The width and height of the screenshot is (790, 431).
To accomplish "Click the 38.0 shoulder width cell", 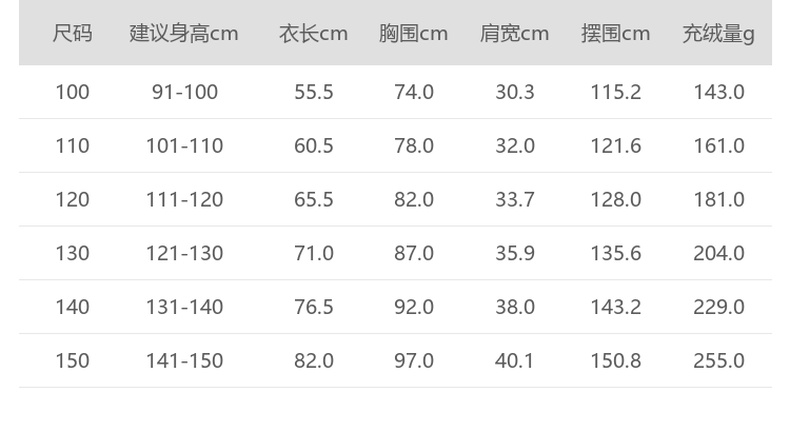I will [x=514, y=307].
